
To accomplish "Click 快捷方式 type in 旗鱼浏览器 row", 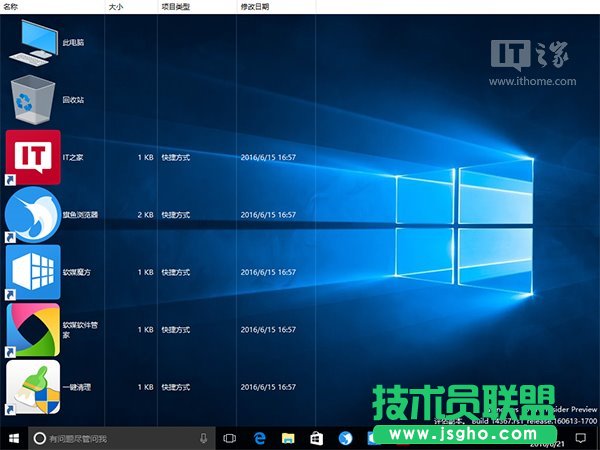I will [176, 215].
